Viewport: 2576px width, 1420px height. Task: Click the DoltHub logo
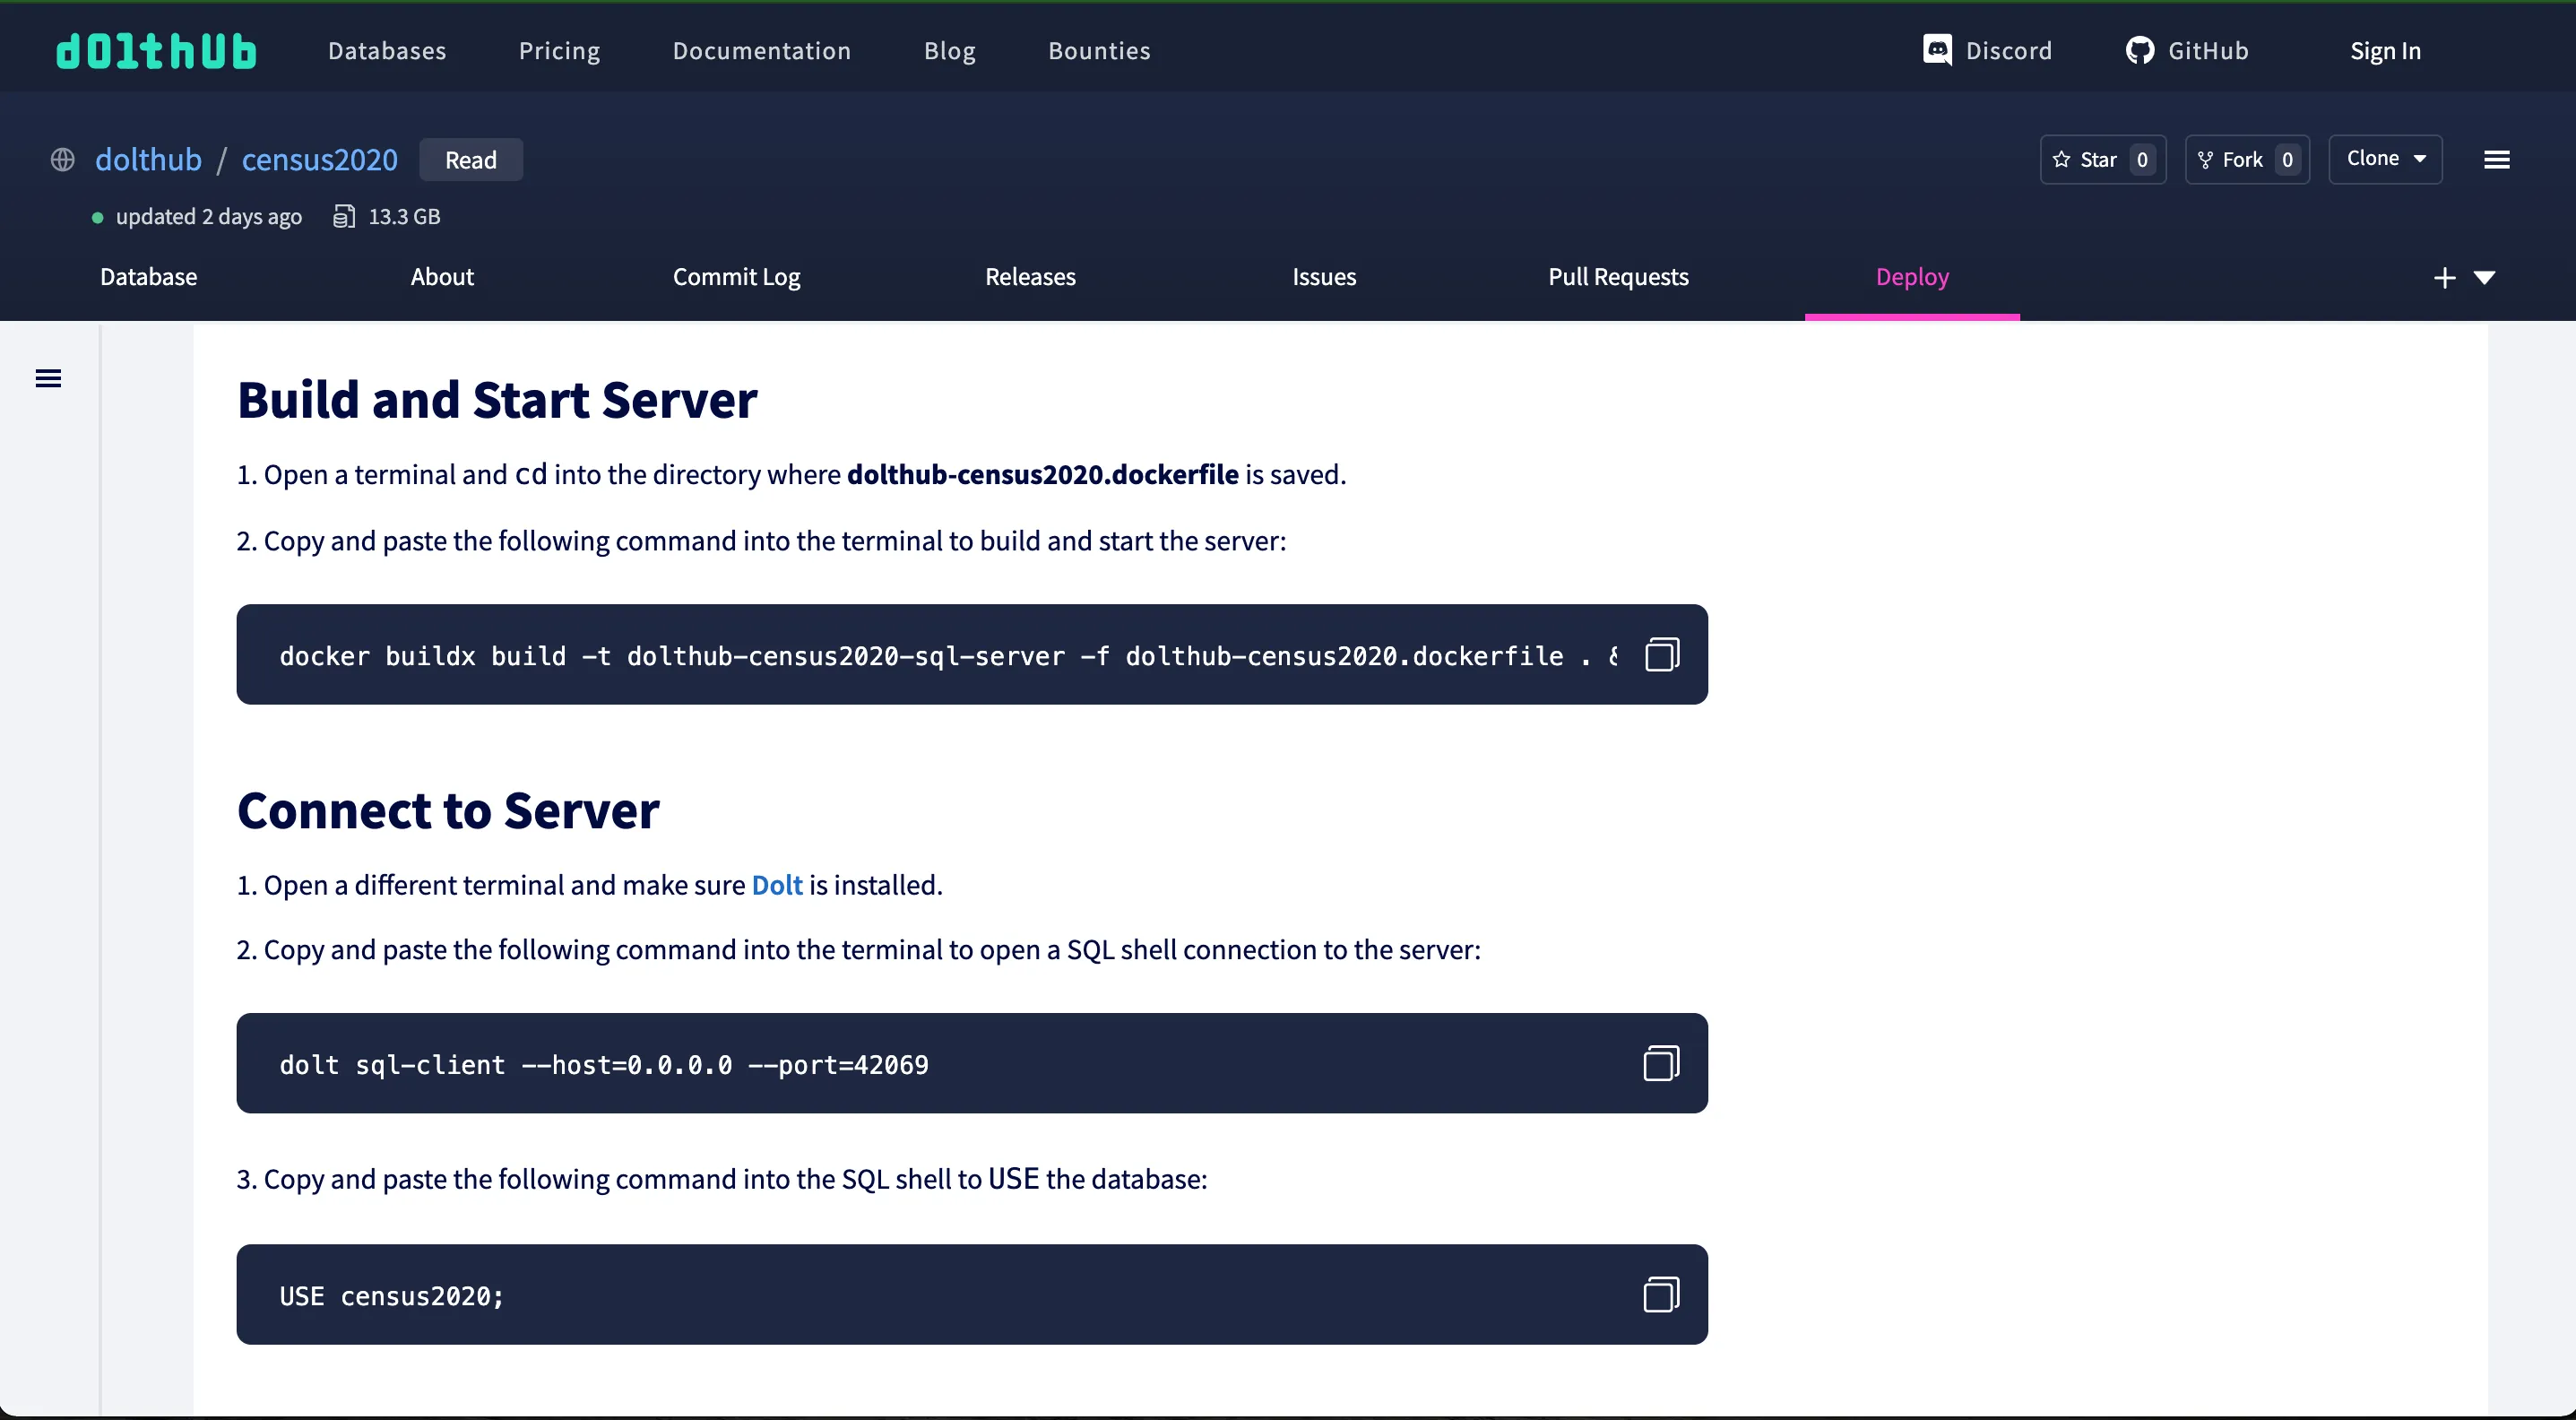pos(156,51)
